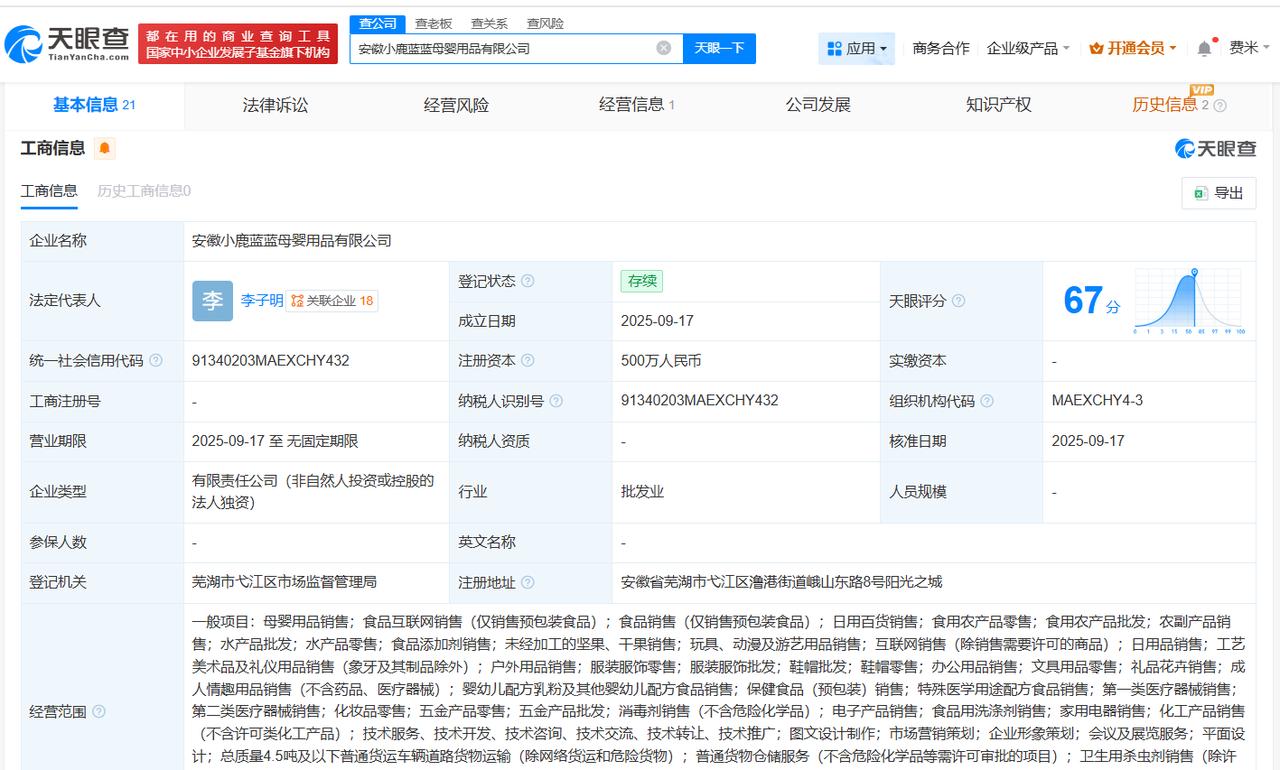The height and width of the screenshot is (770, 1280).
Task: Click the red promotional banner in the header
Action: (238, 43)
